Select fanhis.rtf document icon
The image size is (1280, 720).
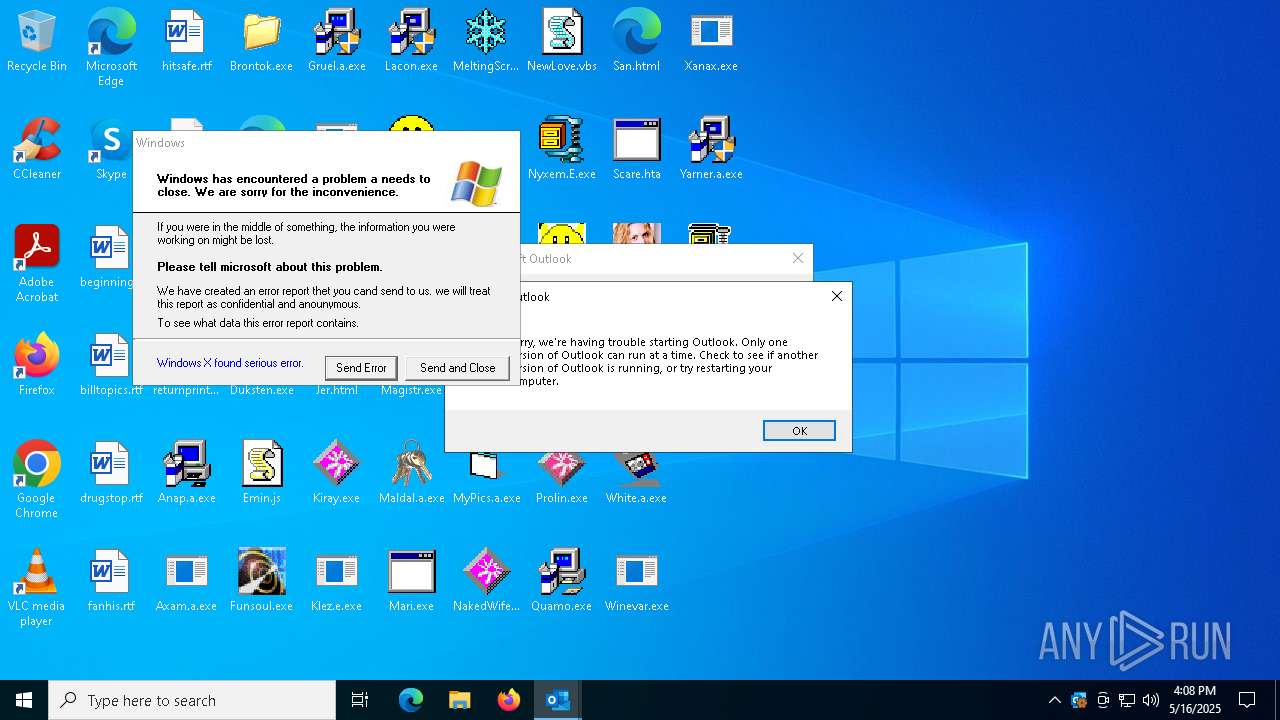(111, 581)
